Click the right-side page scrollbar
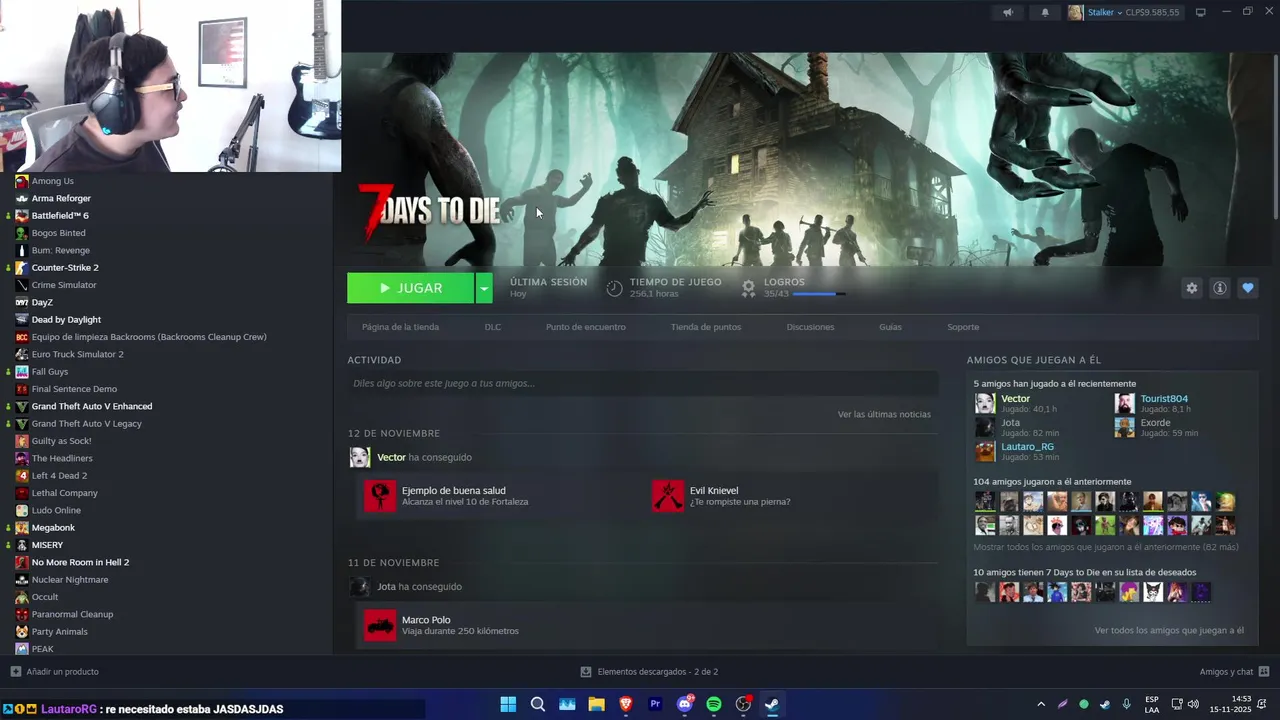The image size is (1280, 720). [1275, 135]
